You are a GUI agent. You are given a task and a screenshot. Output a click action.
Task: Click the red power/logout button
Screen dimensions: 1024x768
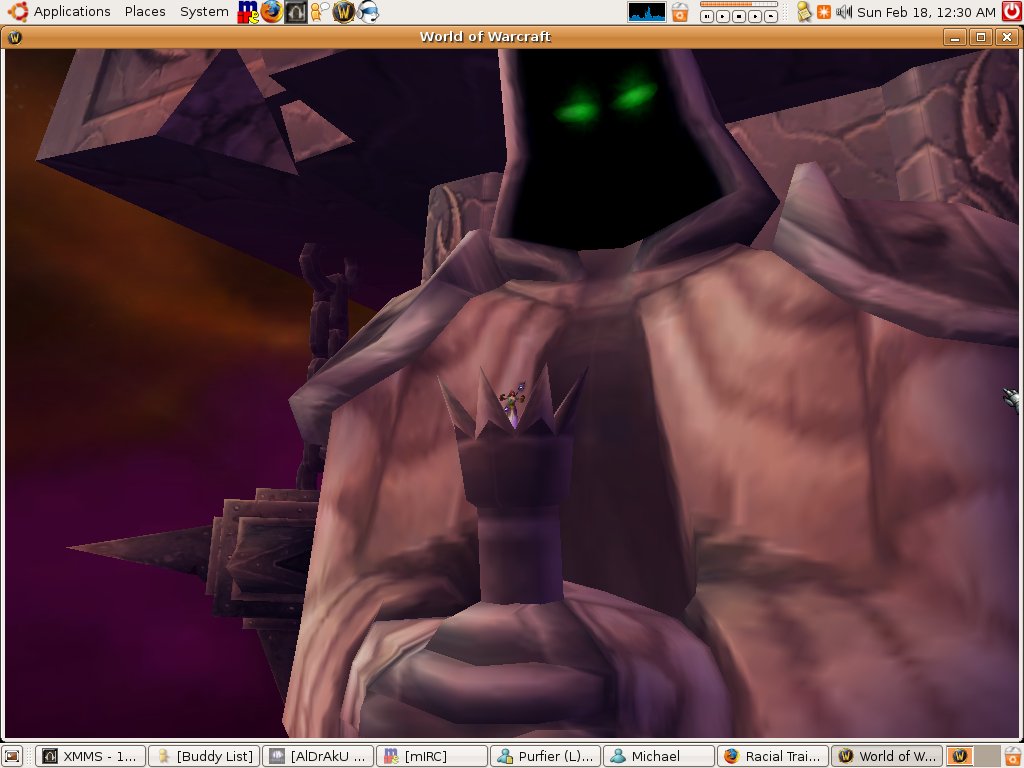tap(1012, 12)
